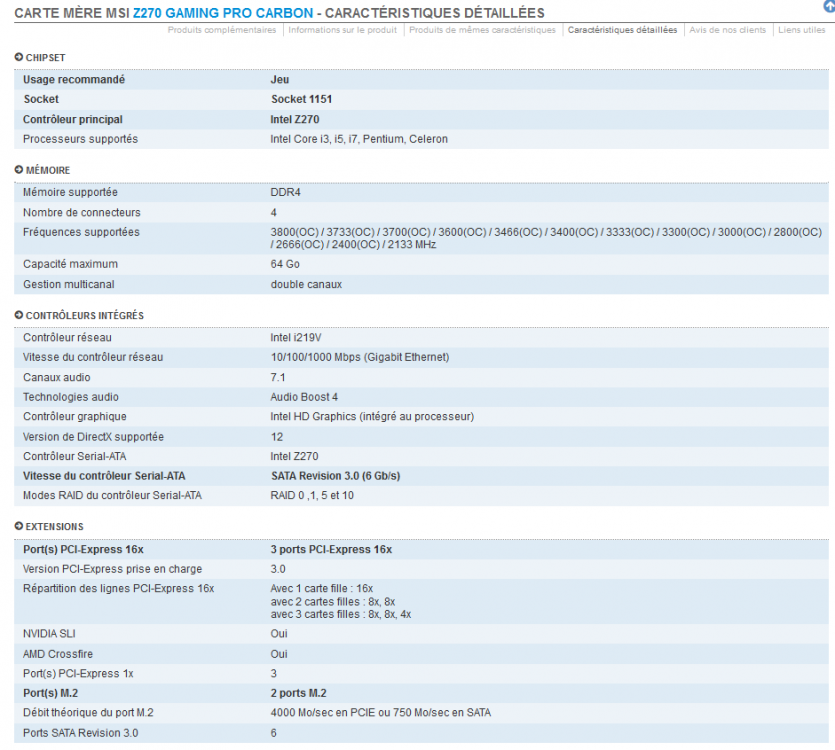The height and width of the screenshot is (750, 835).
Task: Select the Fréquences supportées label
Action: coord(81,232)
